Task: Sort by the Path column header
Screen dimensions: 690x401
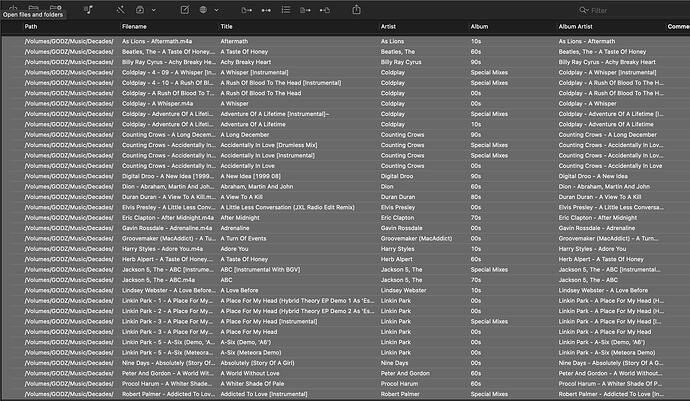Action: [31, 26]
